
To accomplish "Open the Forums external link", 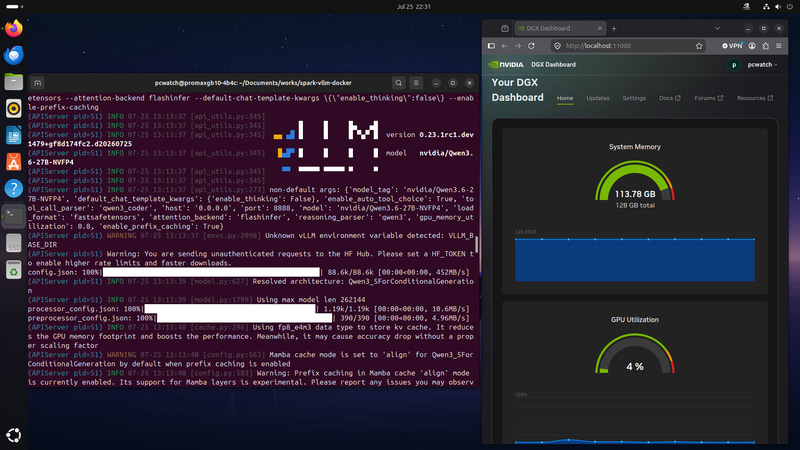I will click(709, 98).
